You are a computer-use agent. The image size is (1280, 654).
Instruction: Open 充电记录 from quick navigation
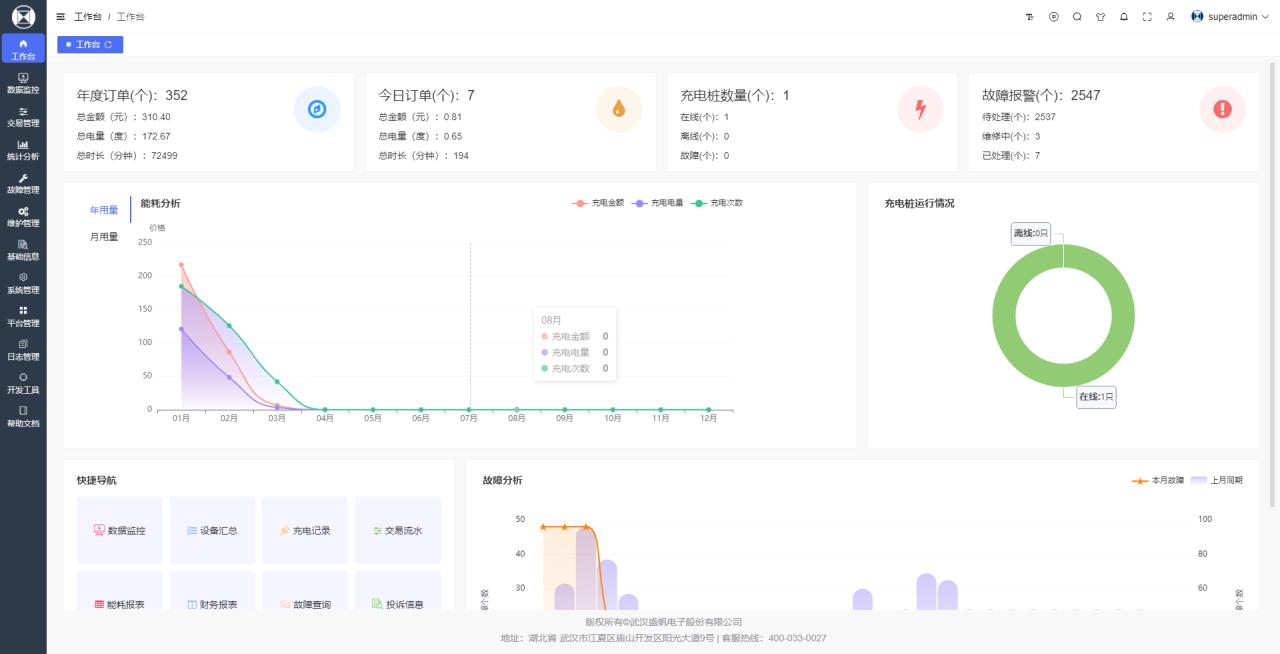point(303,530)
